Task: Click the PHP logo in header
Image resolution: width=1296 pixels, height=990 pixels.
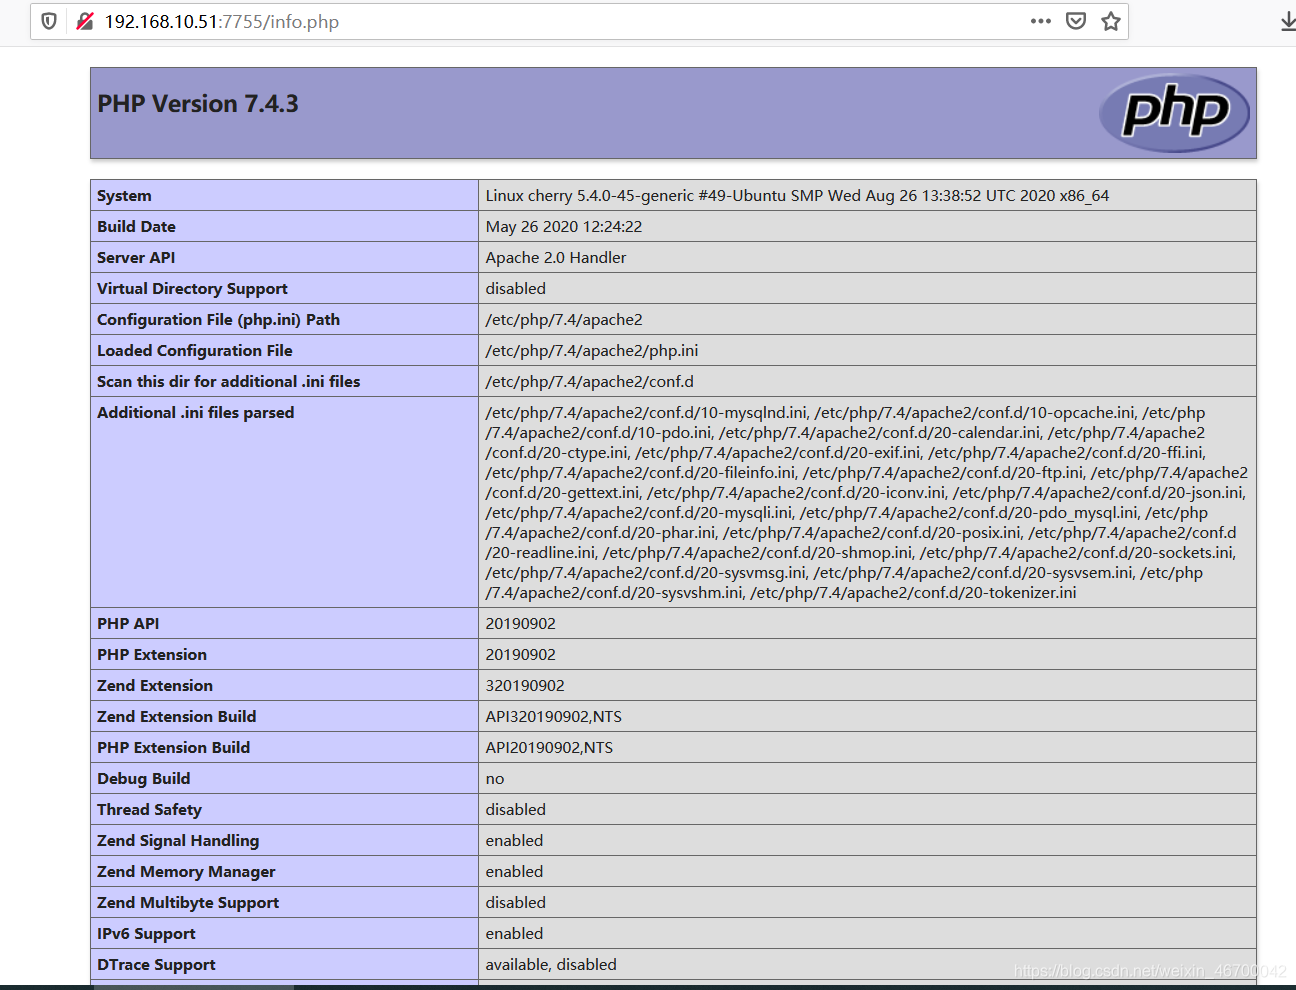Action: (1174, 113)
